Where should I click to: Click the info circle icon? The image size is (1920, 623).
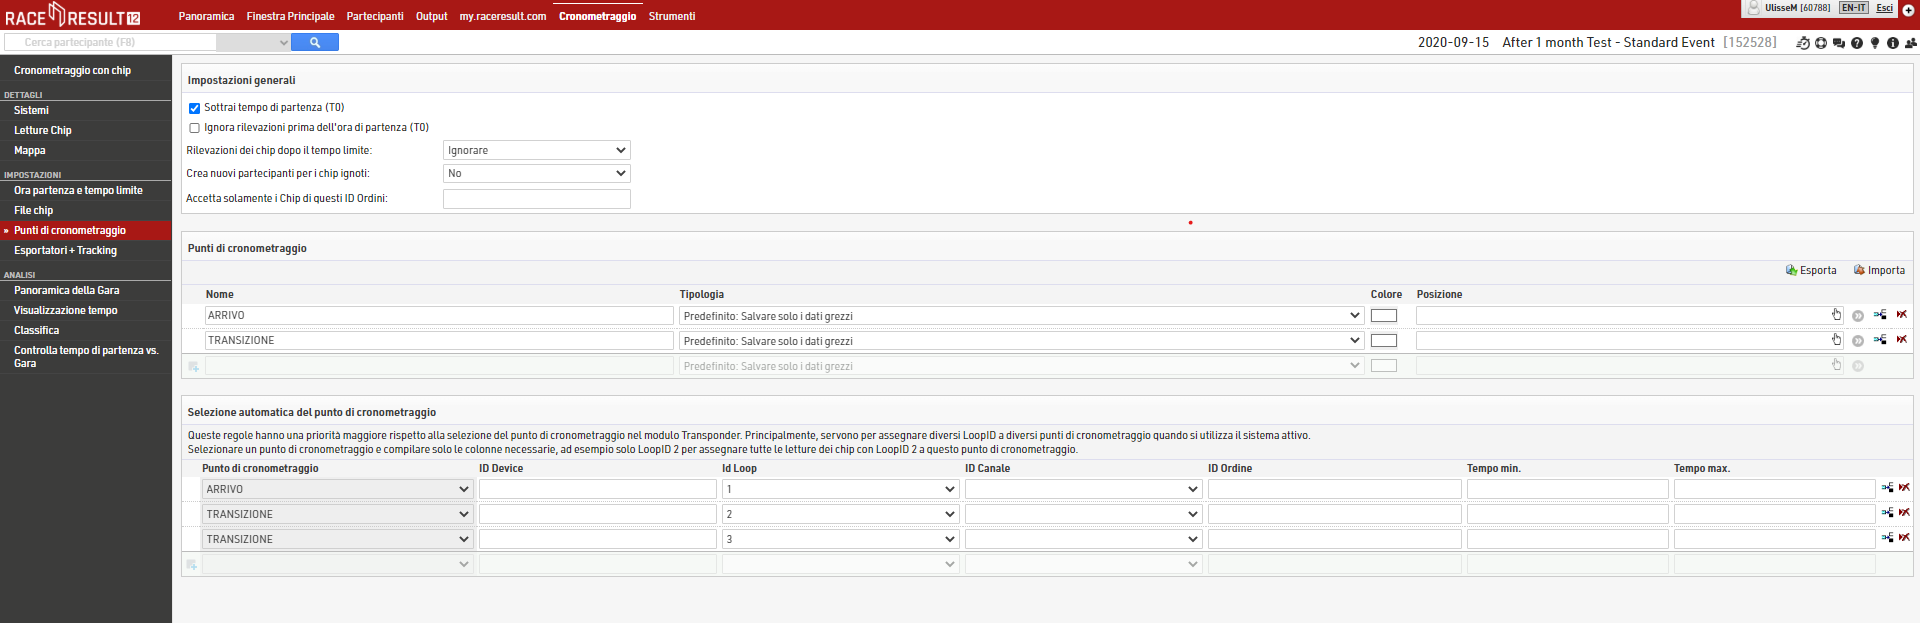(x=1893, y=43)
